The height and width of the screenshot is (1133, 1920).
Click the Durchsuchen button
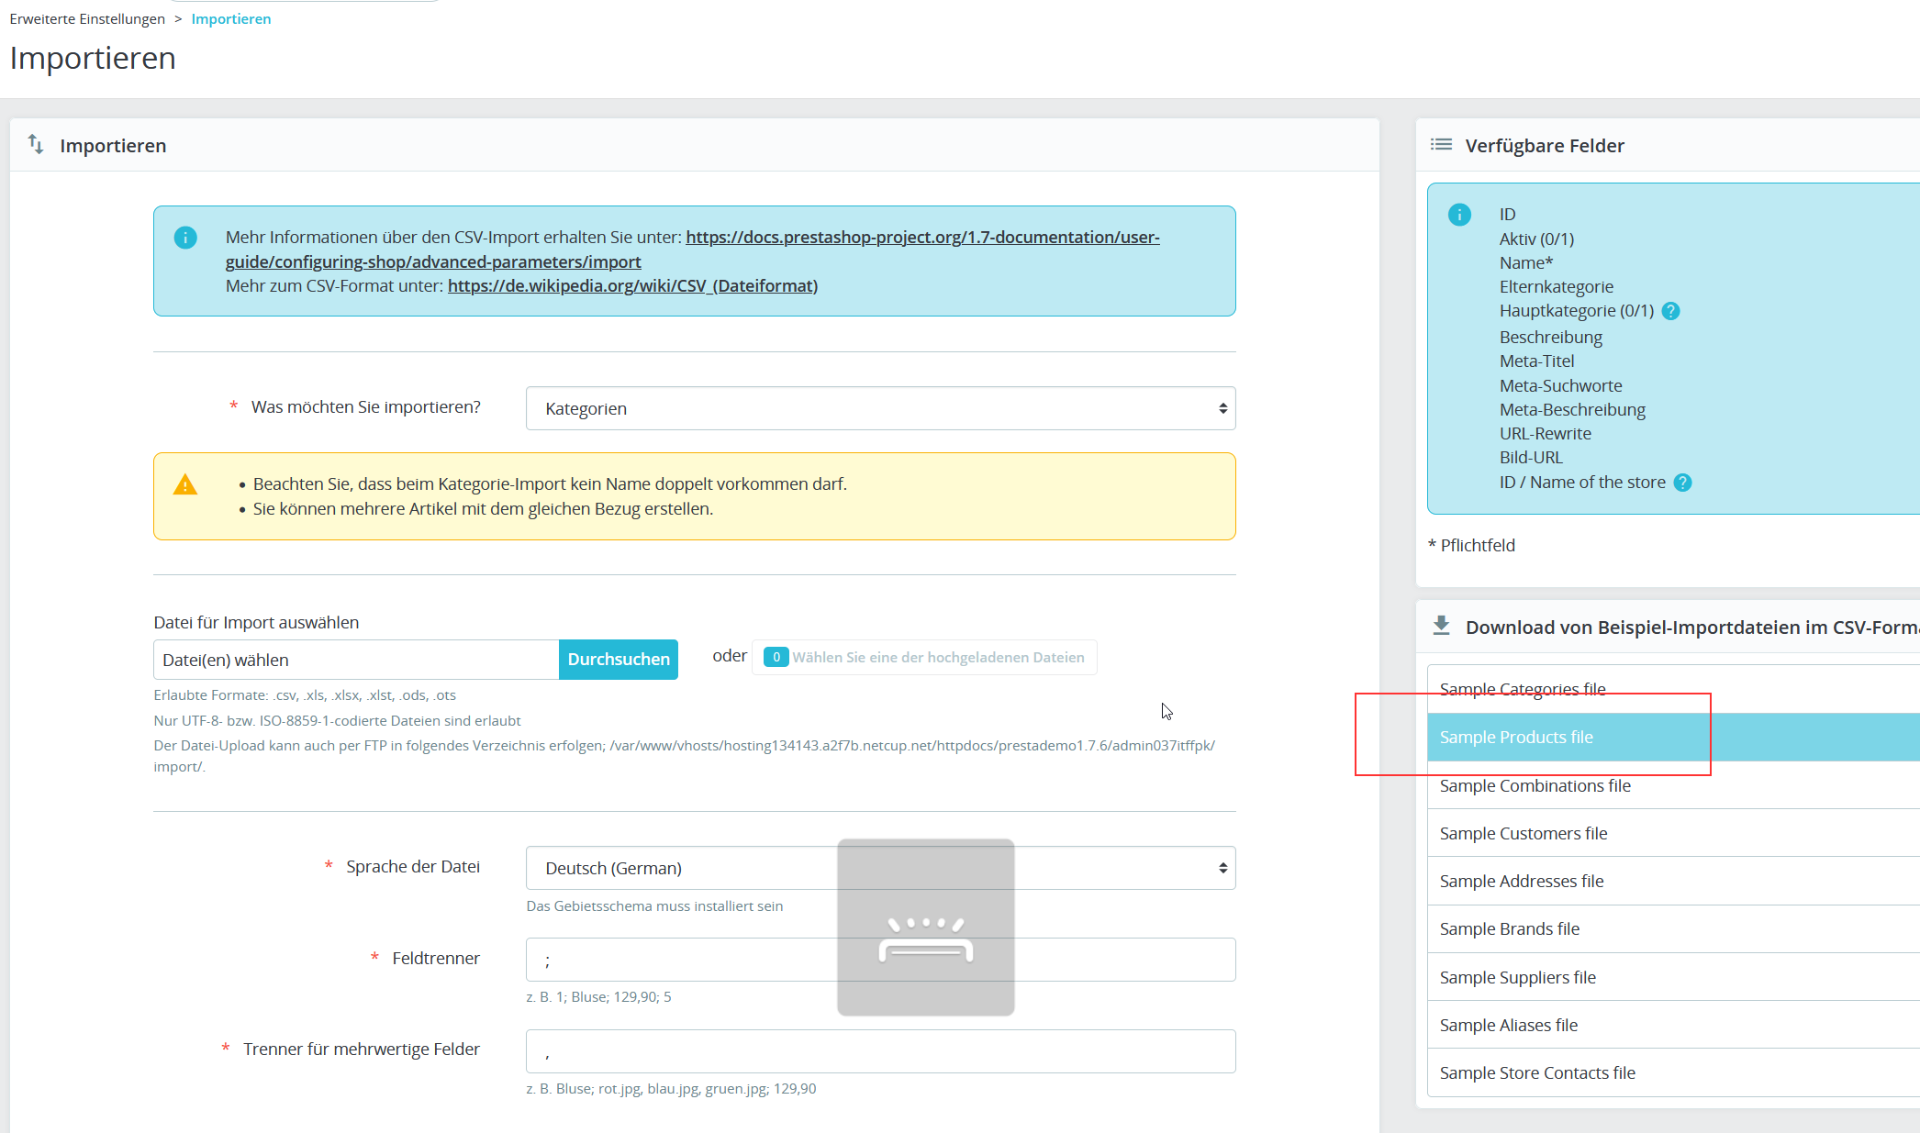pos(618,660)
